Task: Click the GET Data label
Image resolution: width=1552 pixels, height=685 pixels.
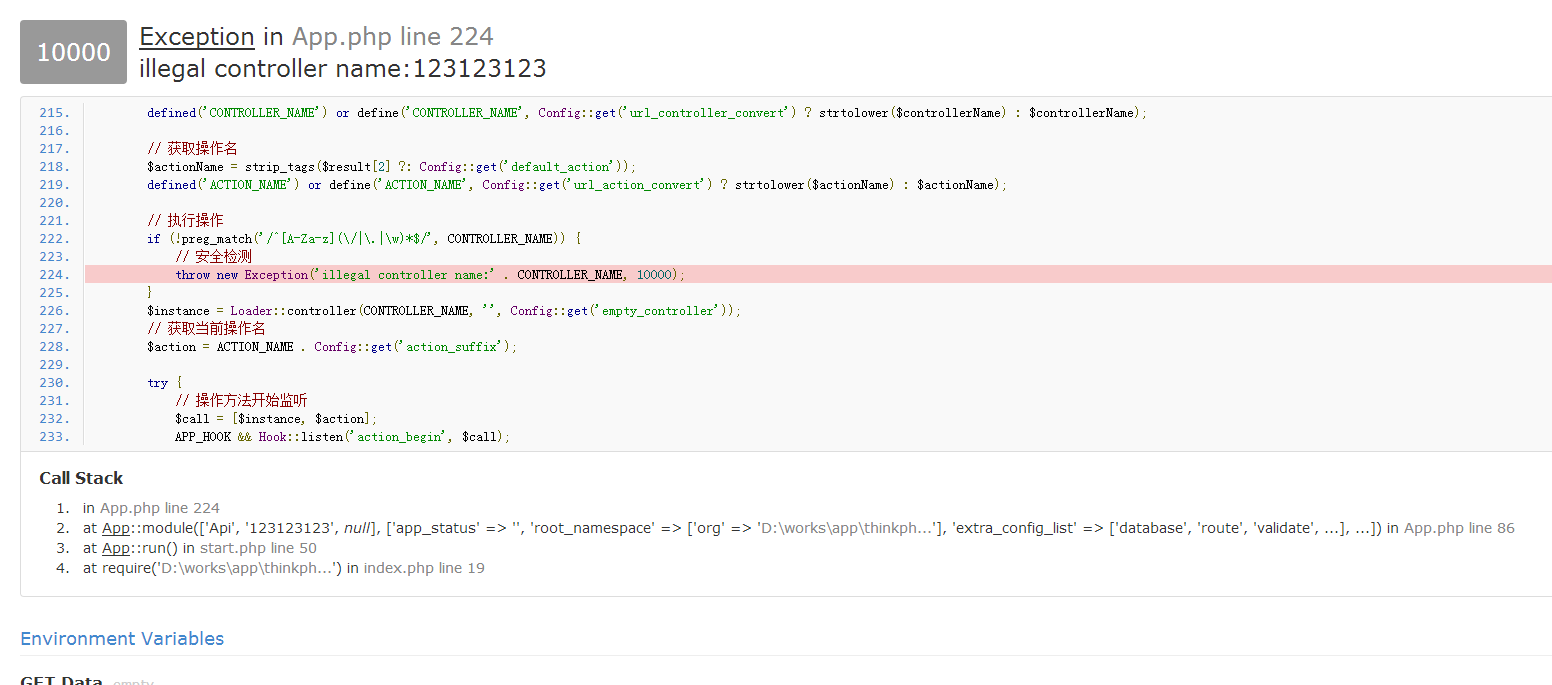Action: tap(61, 680)
